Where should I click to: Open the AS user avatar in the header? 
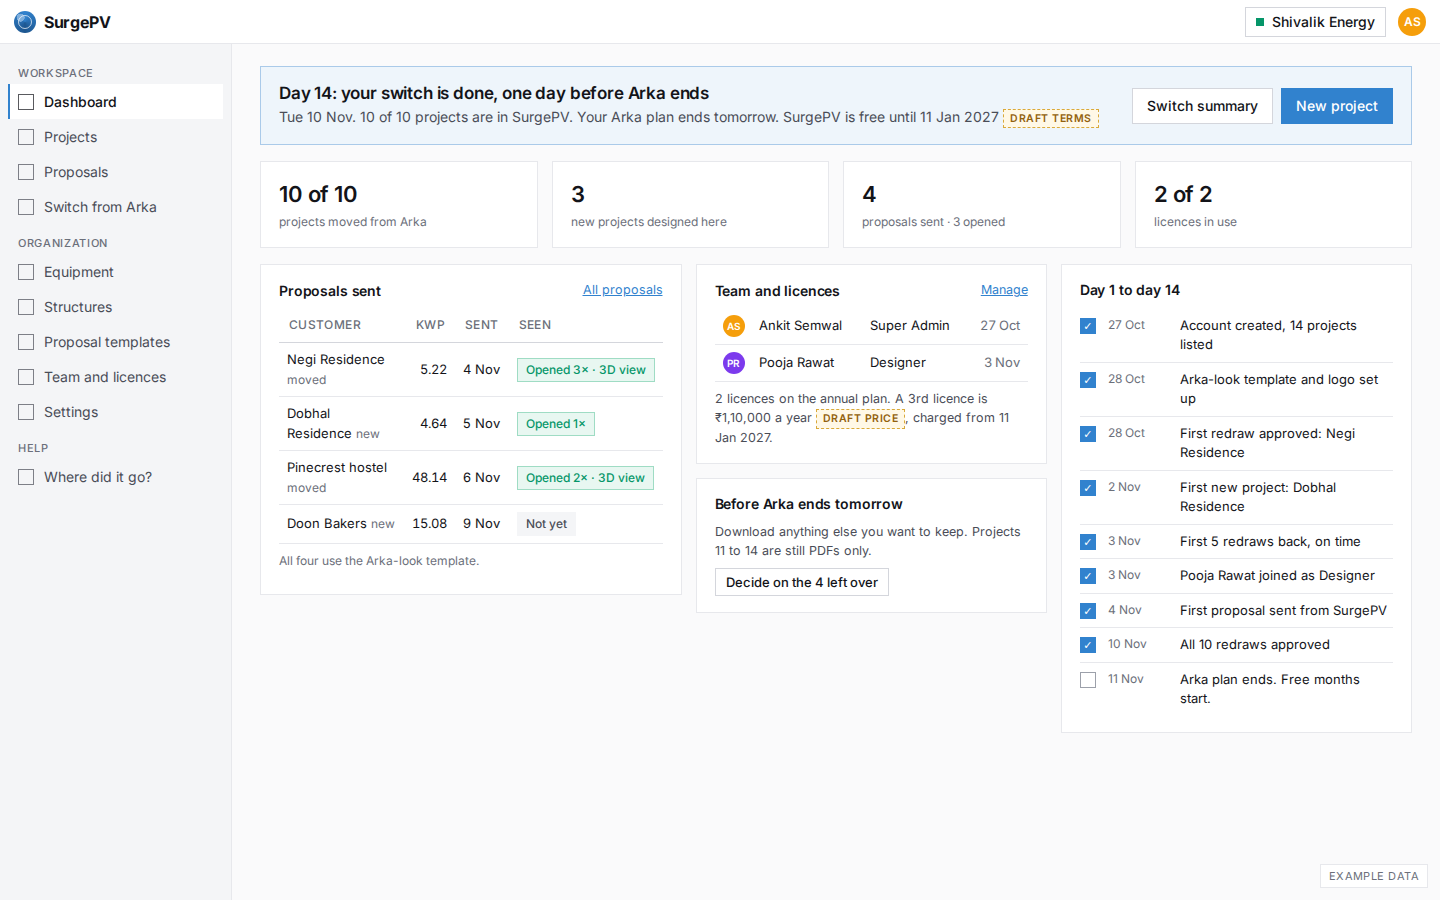(1412, 22)
